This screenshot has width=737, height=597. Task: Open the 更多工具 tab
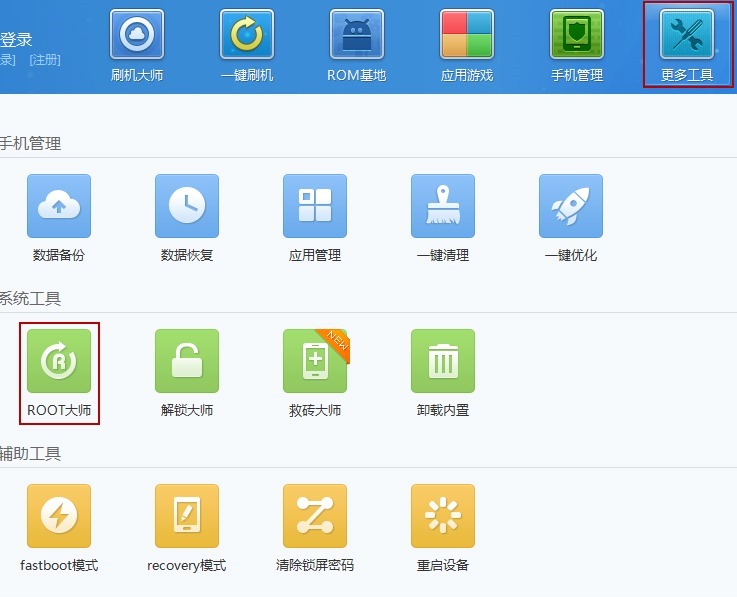pos(687,46)
